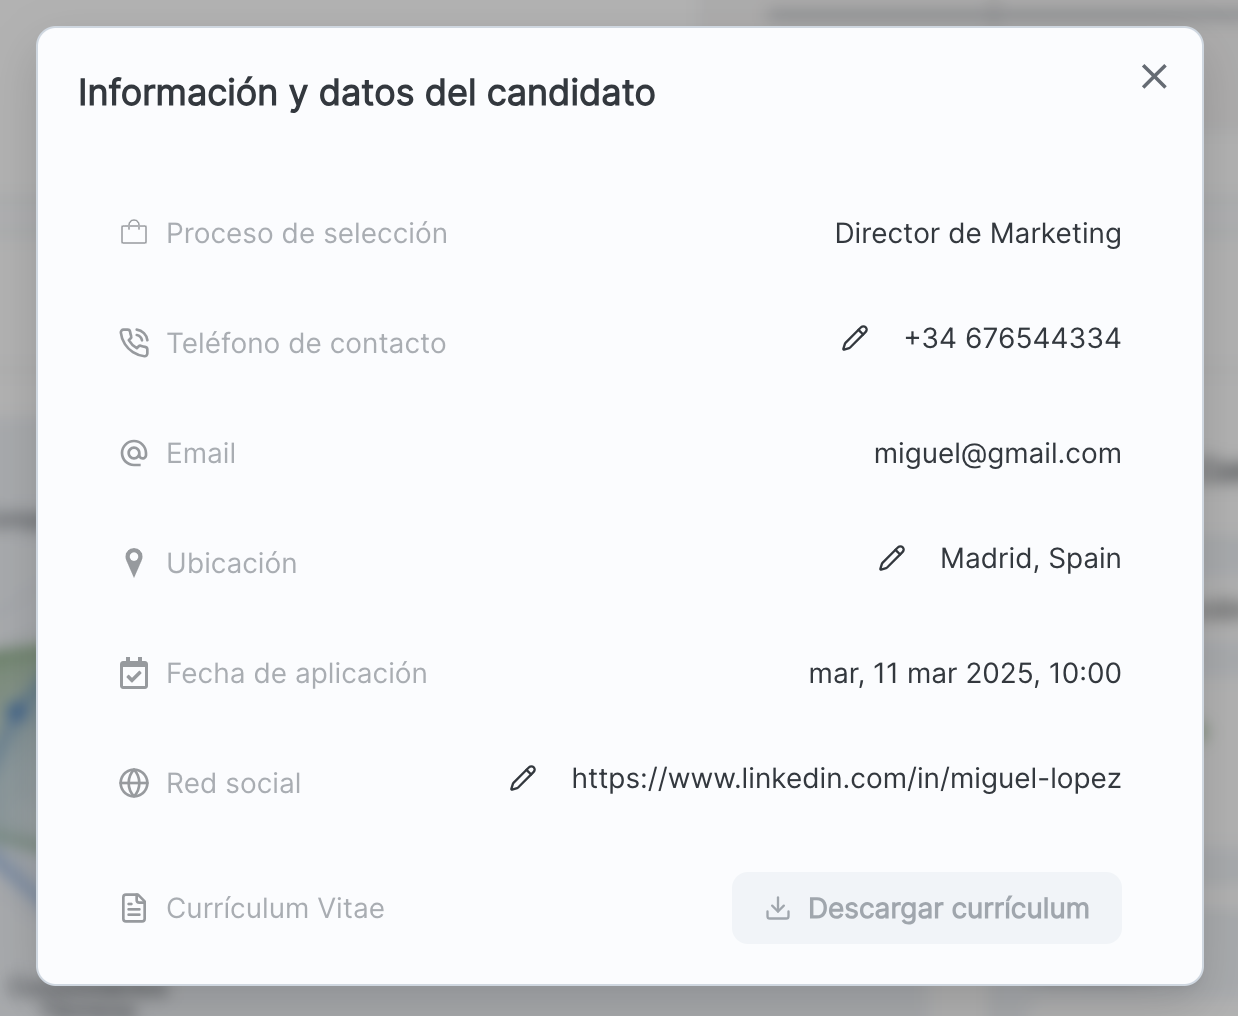Click the map pin icon for Ubicación
This screenshot has width=1238, height=1016.
click(134, 563)
